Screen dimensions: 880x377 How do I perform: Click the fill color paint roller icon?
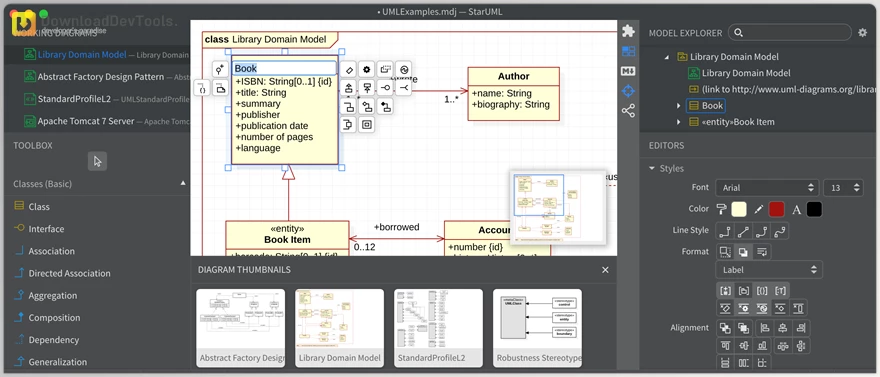coord(722,209)
